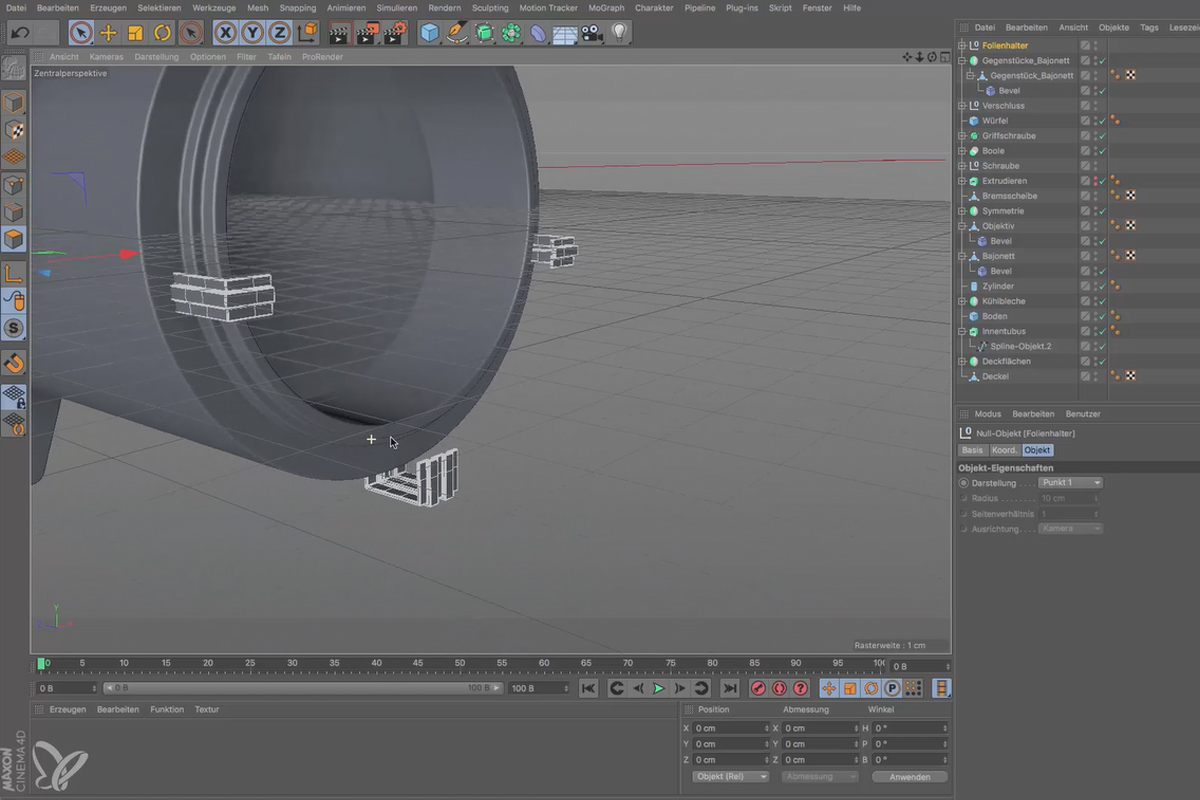Click the checkered texture tag on Deckel
Screen dimensions: 1200x800
(x=1130, y=376)
